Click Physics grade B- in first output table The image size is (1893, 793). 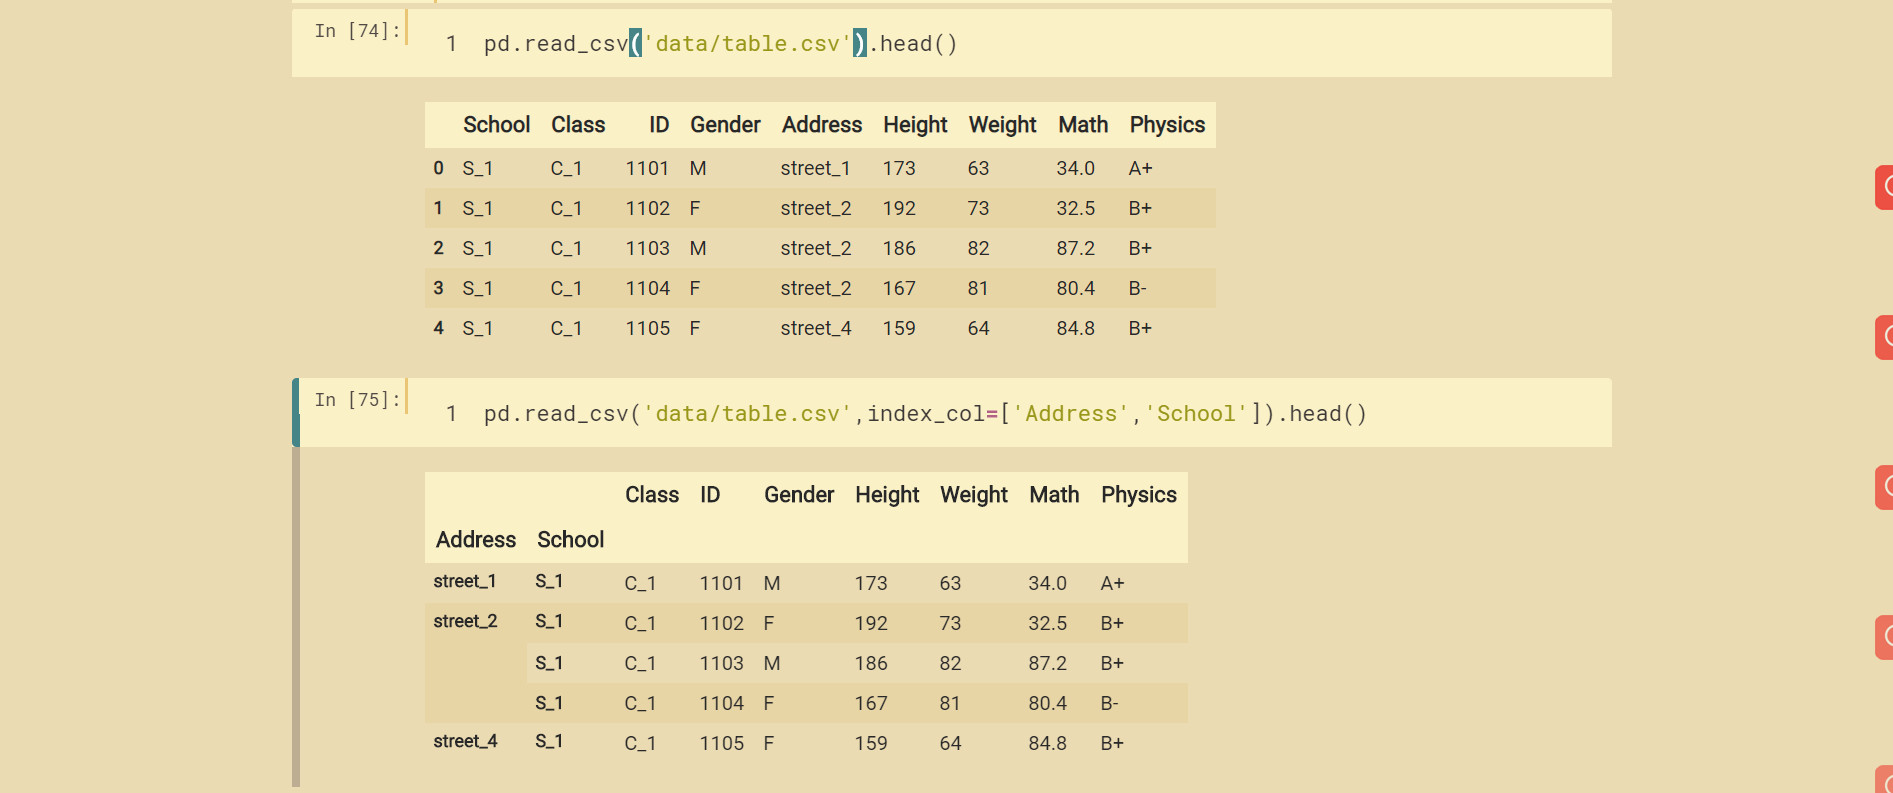[1137, 288]
